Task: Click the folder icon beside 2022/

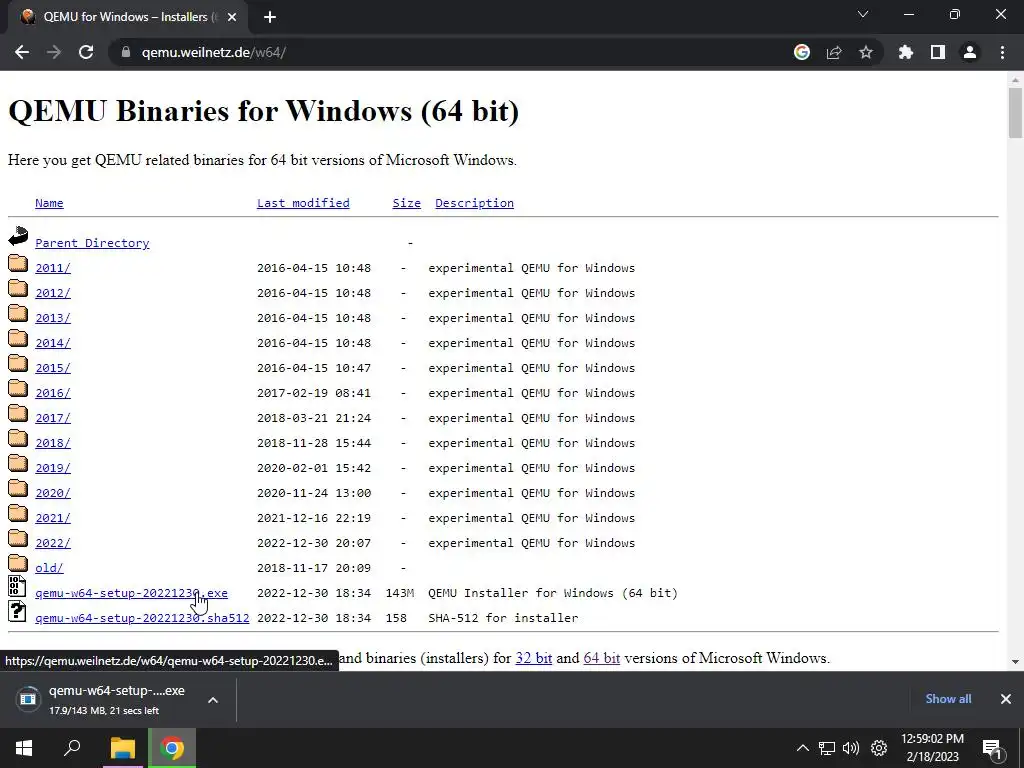Action: (18, 539)
